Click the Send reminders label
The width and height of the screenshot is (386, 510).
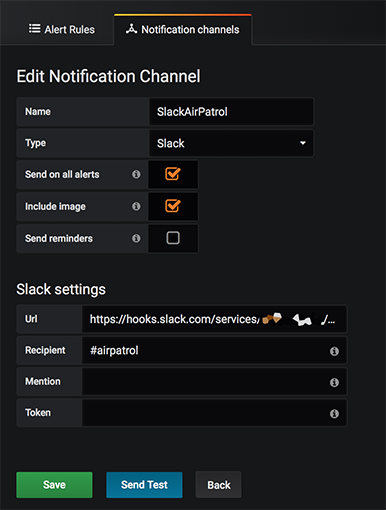point(59,238)
